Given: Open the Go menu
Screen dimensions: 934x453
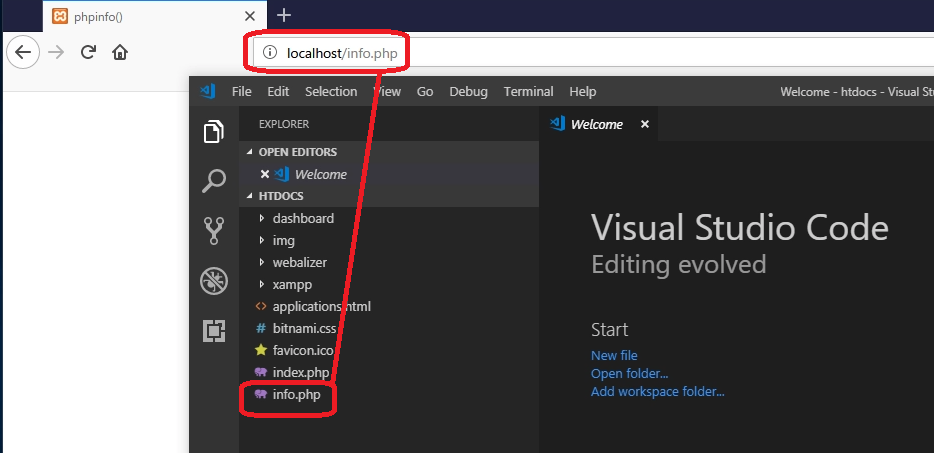Looking at the screenshot, I should tap(425, 92).
